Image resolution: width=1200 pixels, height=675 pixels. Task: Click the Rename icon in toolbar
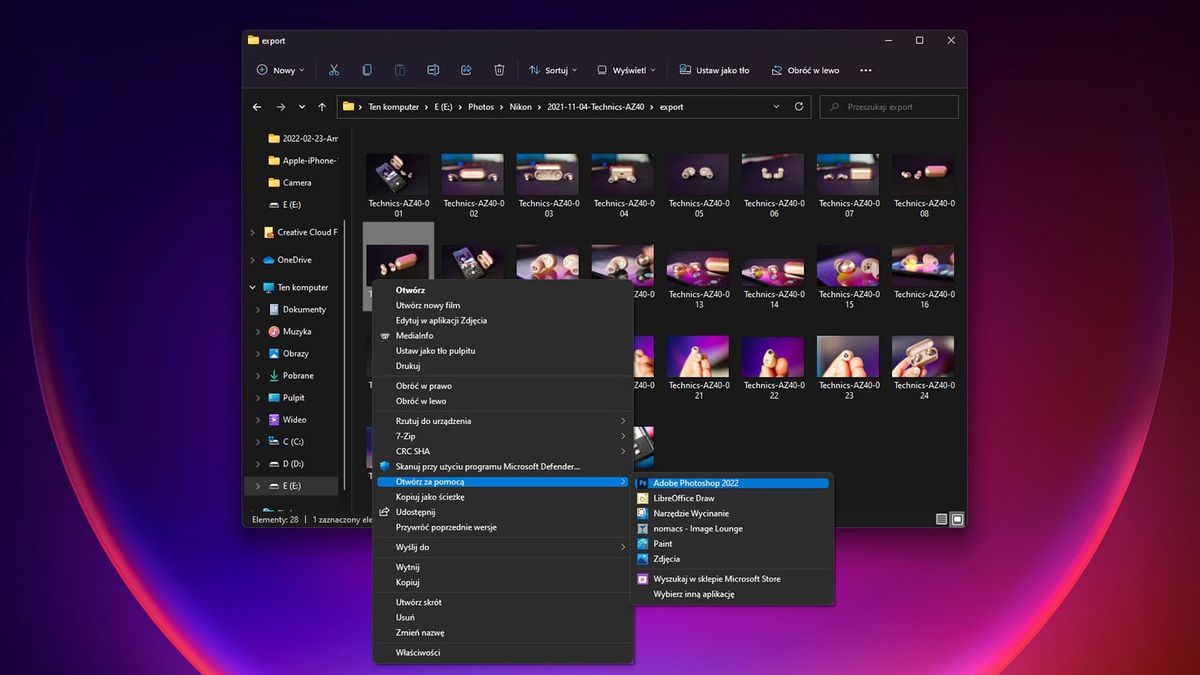433,70
